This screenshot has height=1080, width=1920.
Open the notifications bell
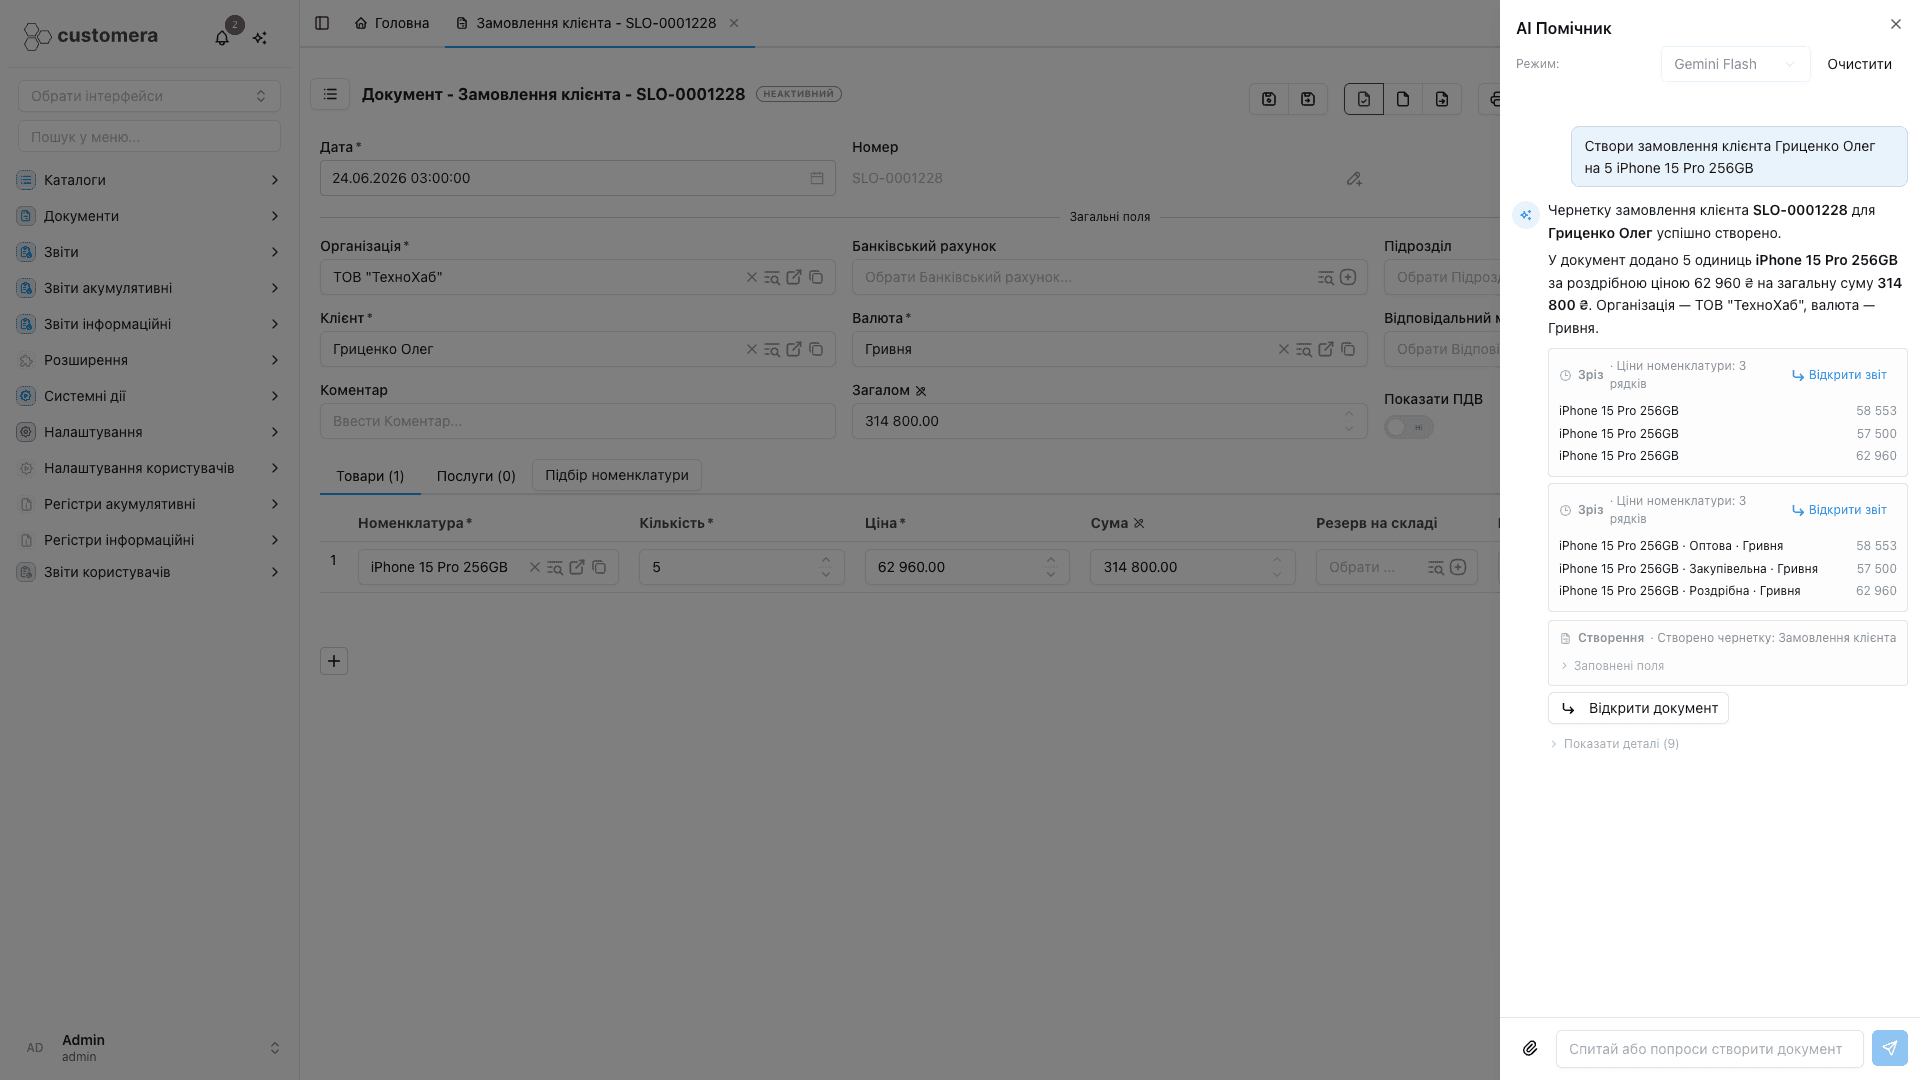(222, 37)
